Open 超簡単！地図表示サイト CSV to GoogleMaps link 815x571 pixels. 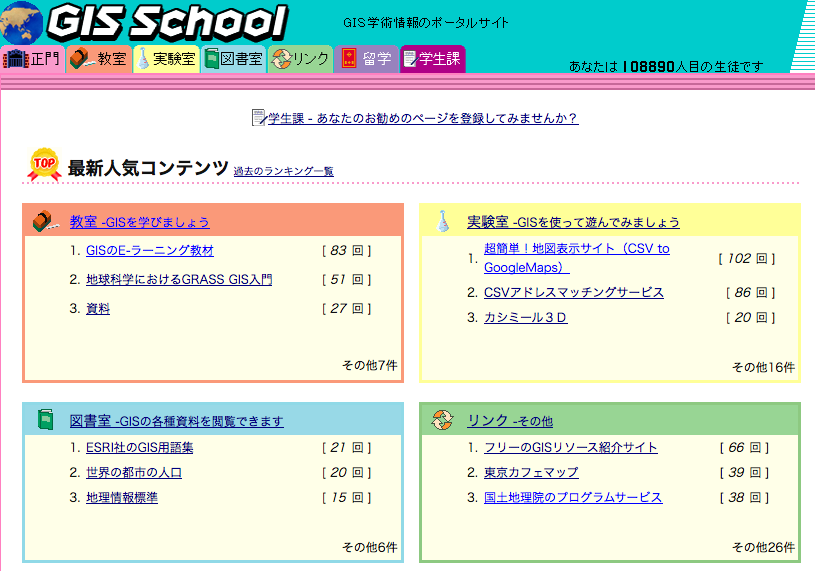tap(576, 258)
